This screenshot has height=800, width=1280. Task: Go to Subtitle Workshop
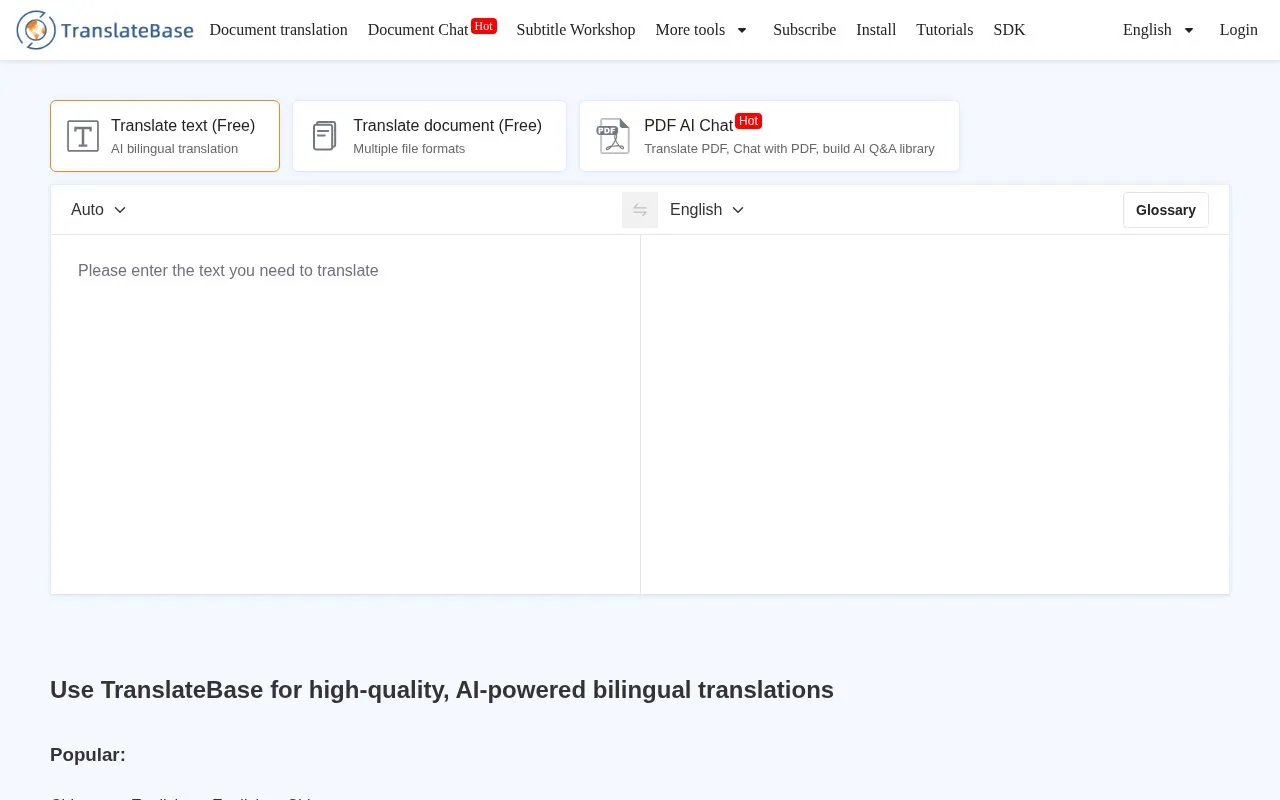tap(576, 30)
